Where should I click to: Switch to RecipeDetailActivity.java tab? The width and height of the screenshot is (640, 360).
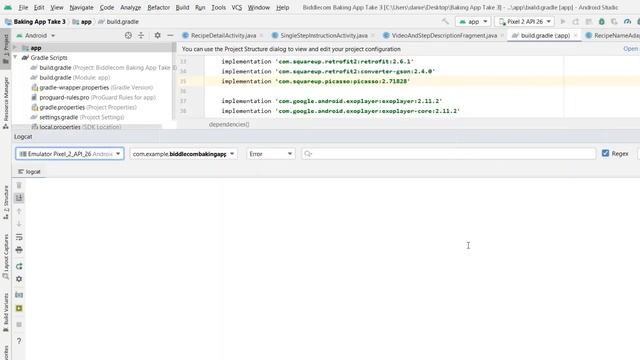click(223, 36)
